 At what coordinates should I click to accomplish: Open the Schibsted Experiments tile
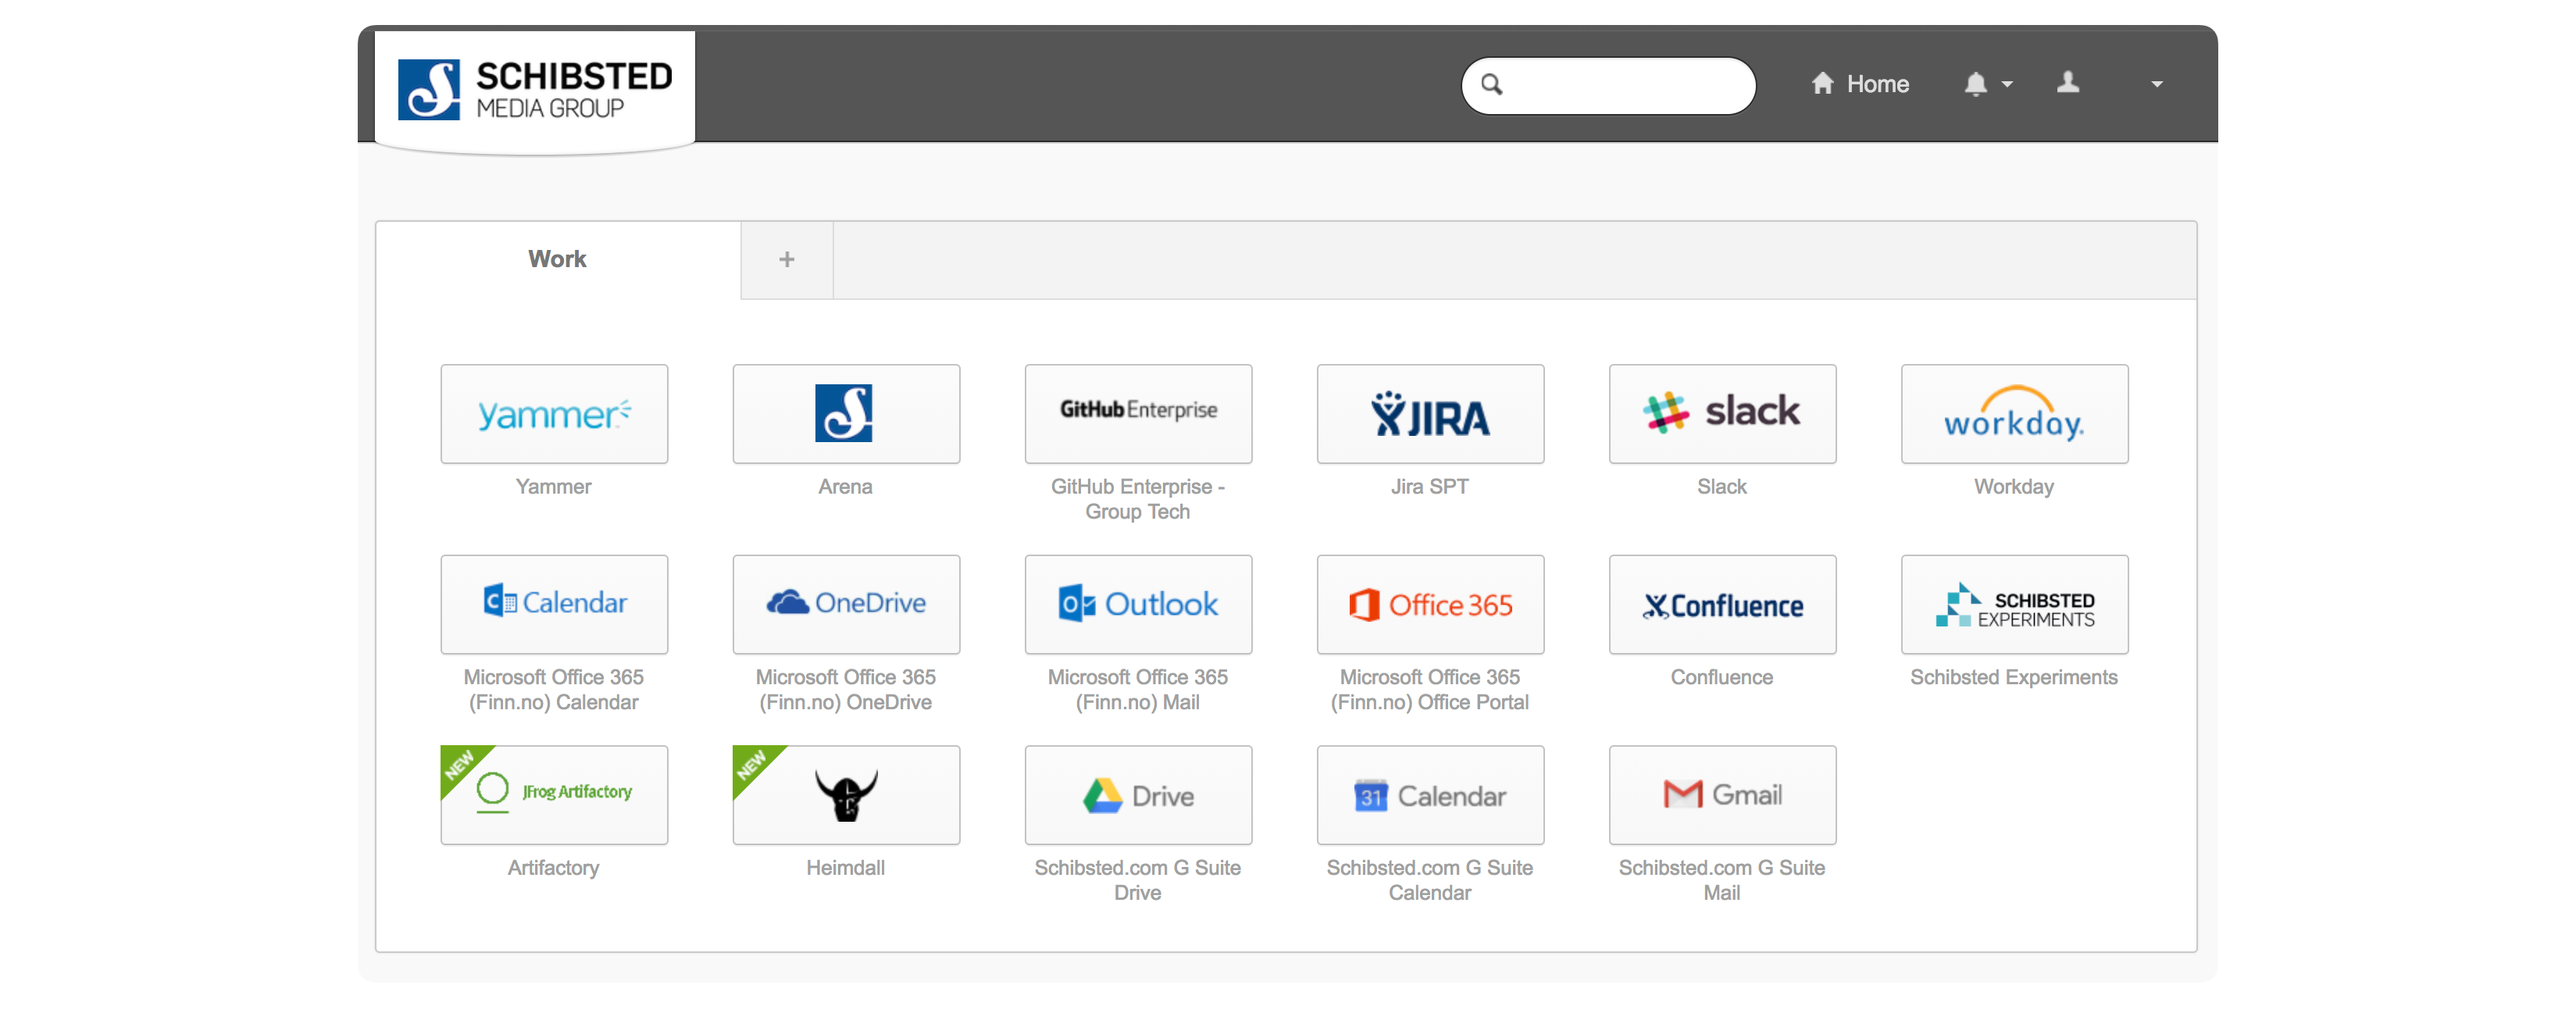click(x=2014, y=605)
